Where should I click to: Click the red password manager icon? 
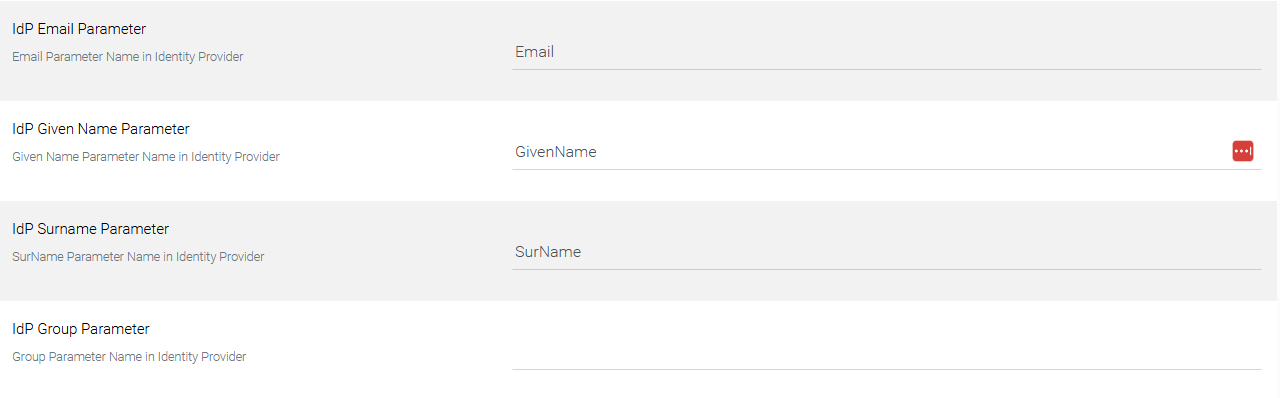1243,151
